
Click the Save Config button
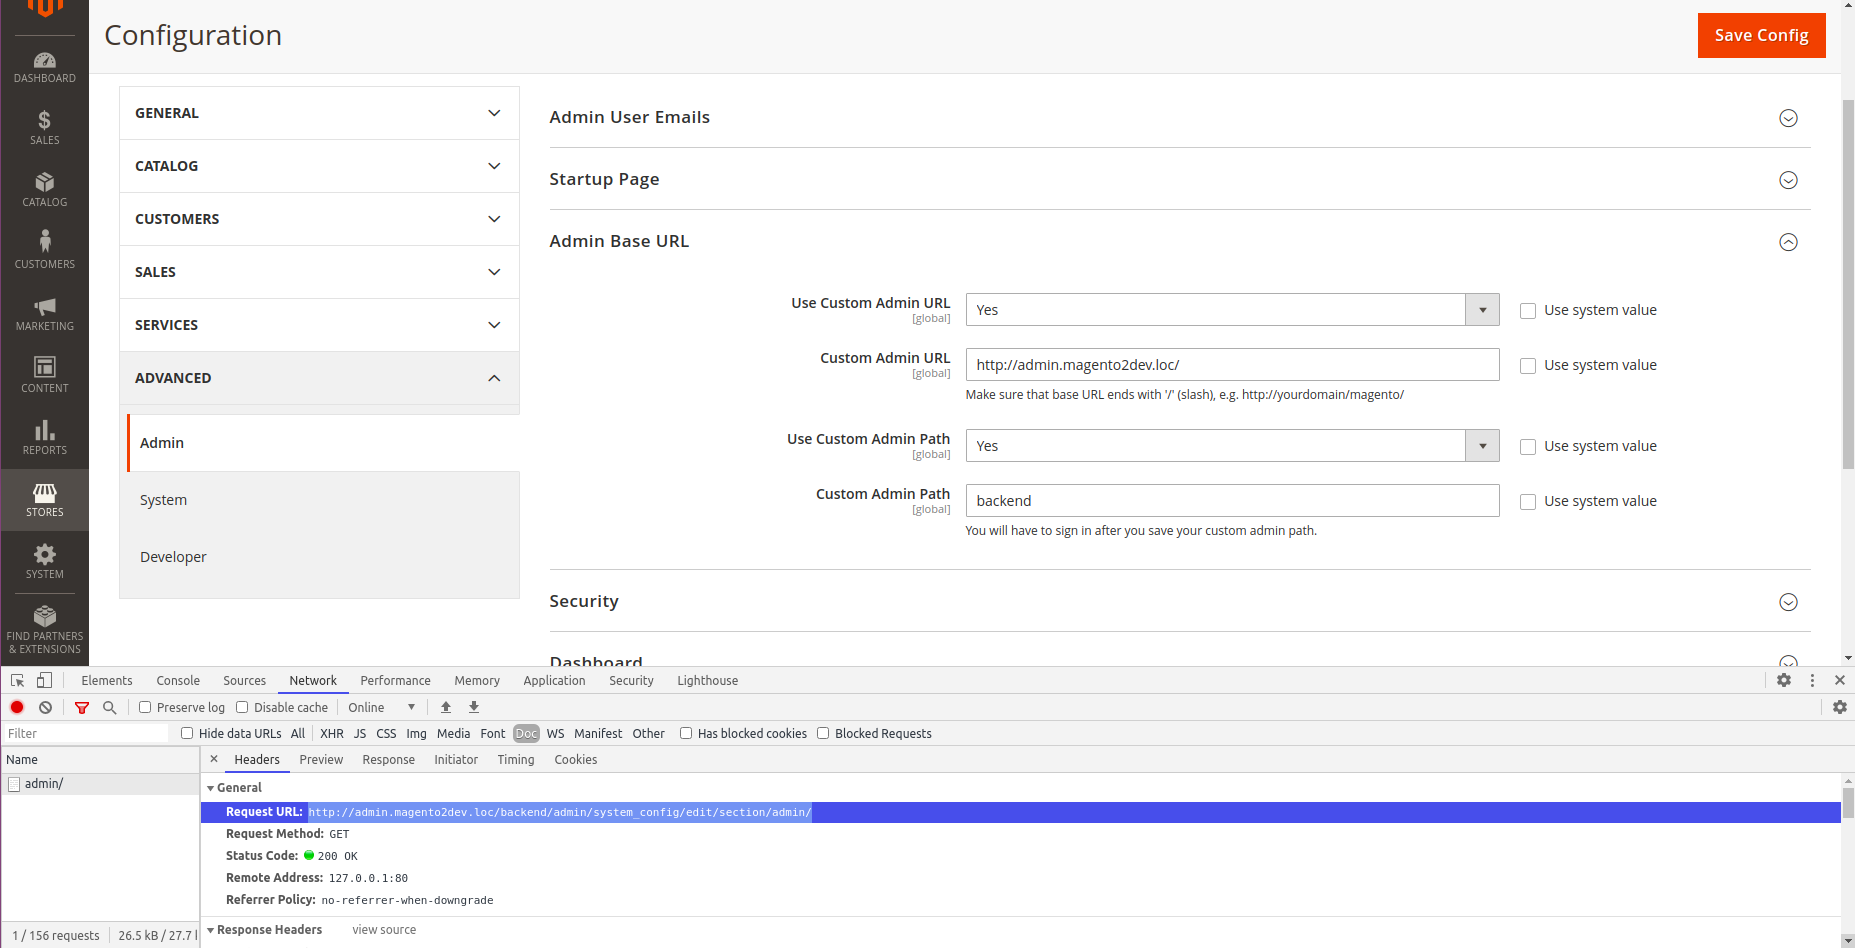(1760, 35)
